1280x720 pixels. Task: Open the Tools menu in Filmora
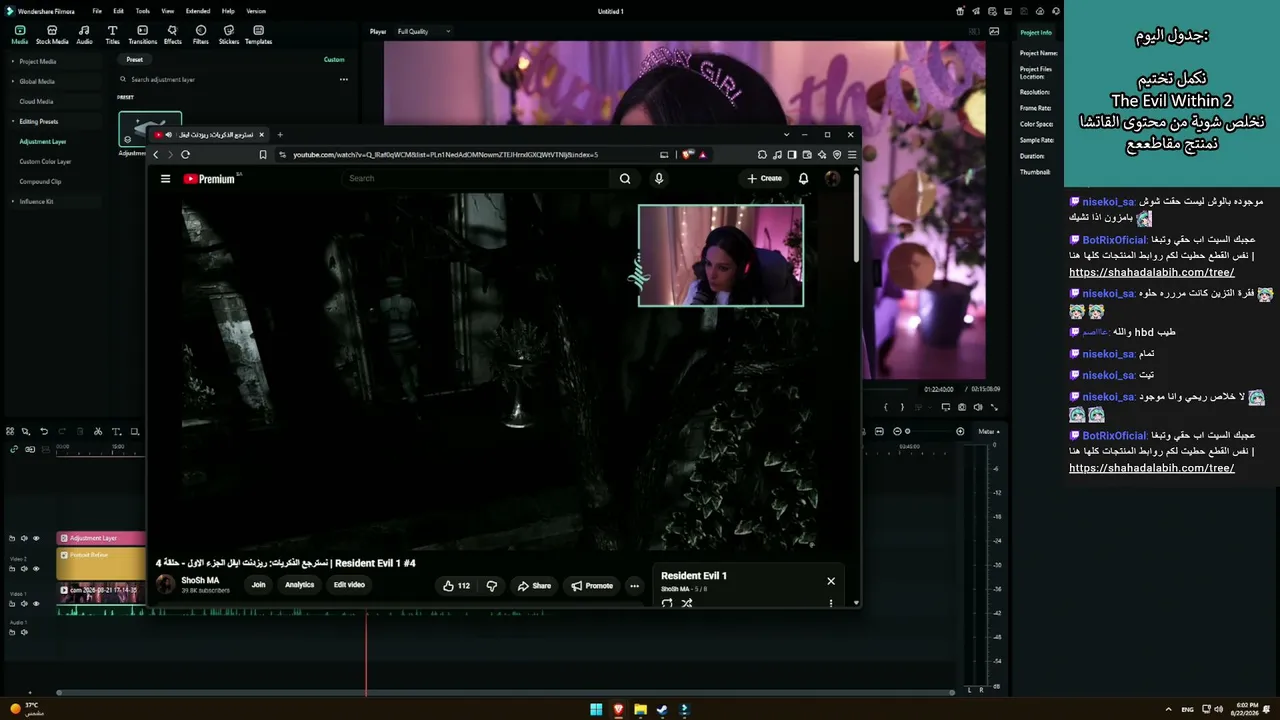coord(143,11)
